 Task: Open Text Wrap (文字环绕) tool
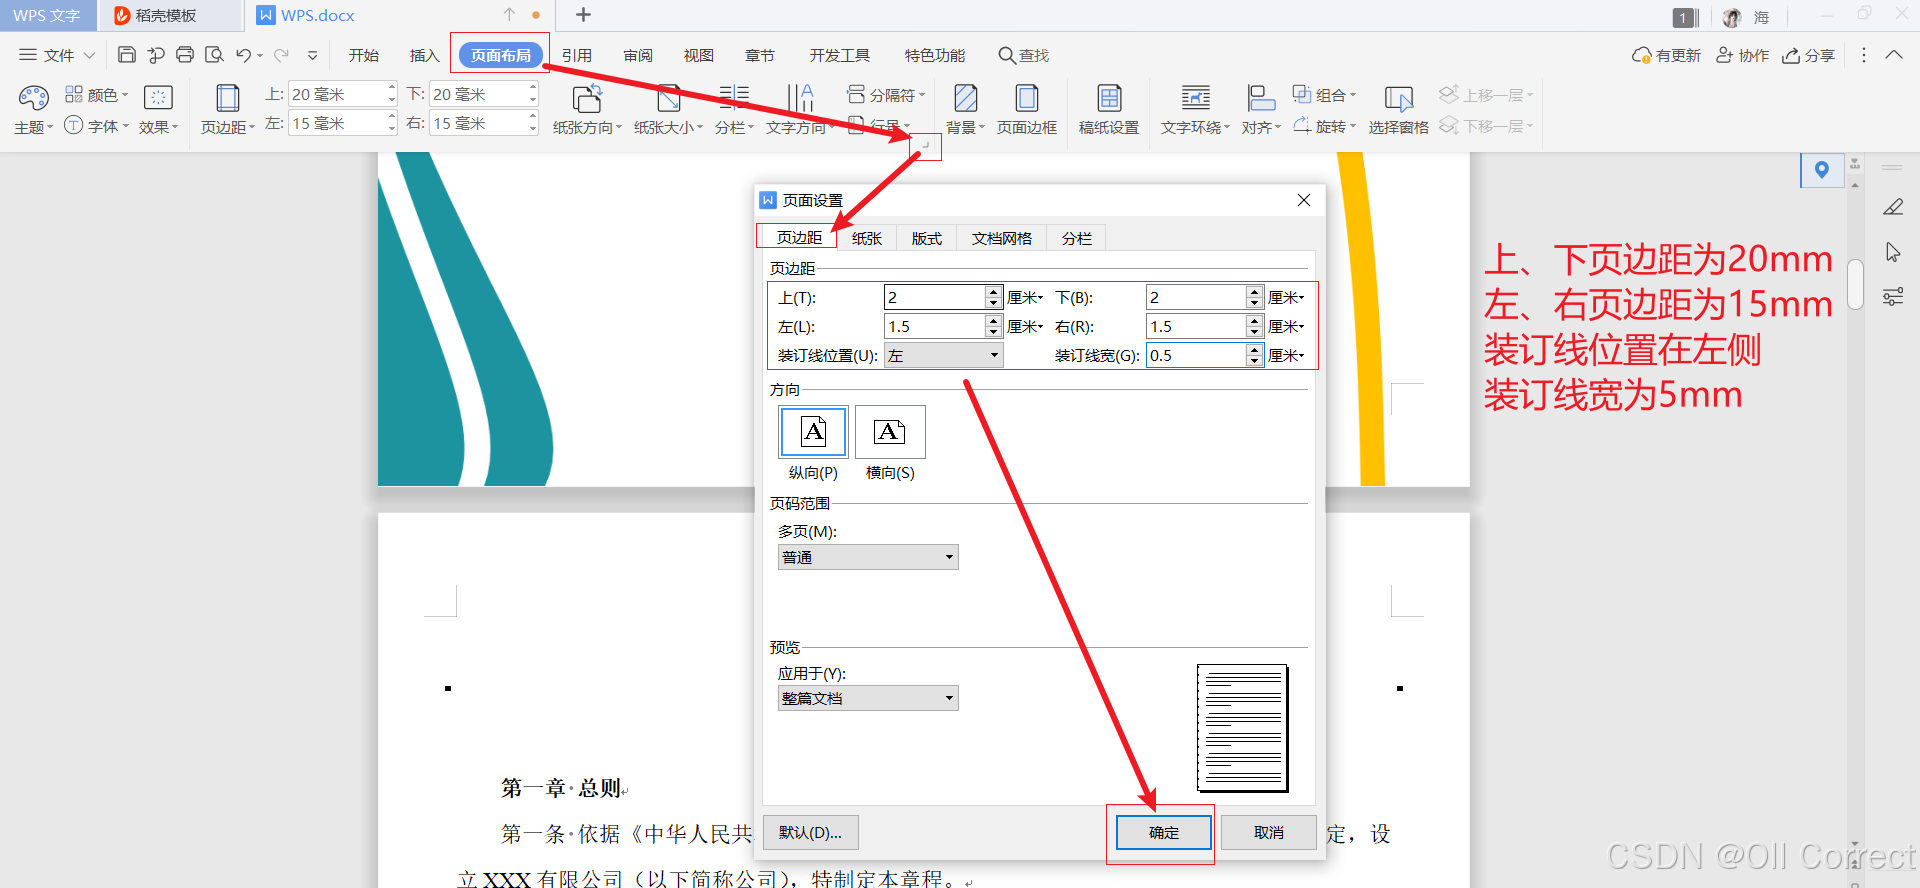coord(1195,109)
